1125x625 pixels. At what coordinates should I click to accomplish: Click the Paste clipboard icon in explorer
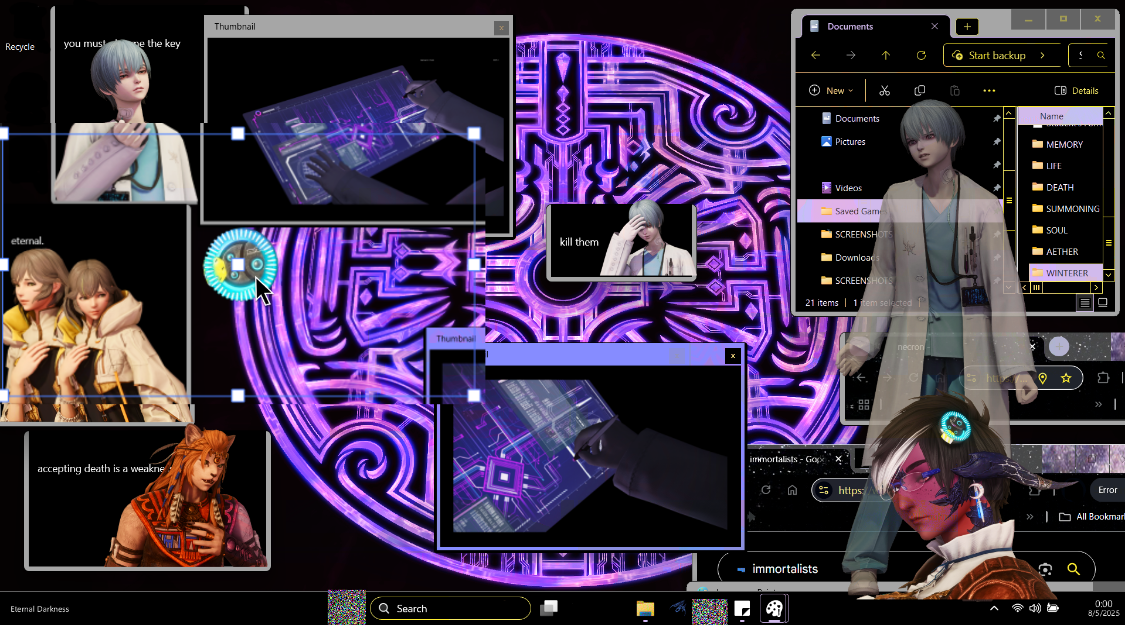click(954, 90)
